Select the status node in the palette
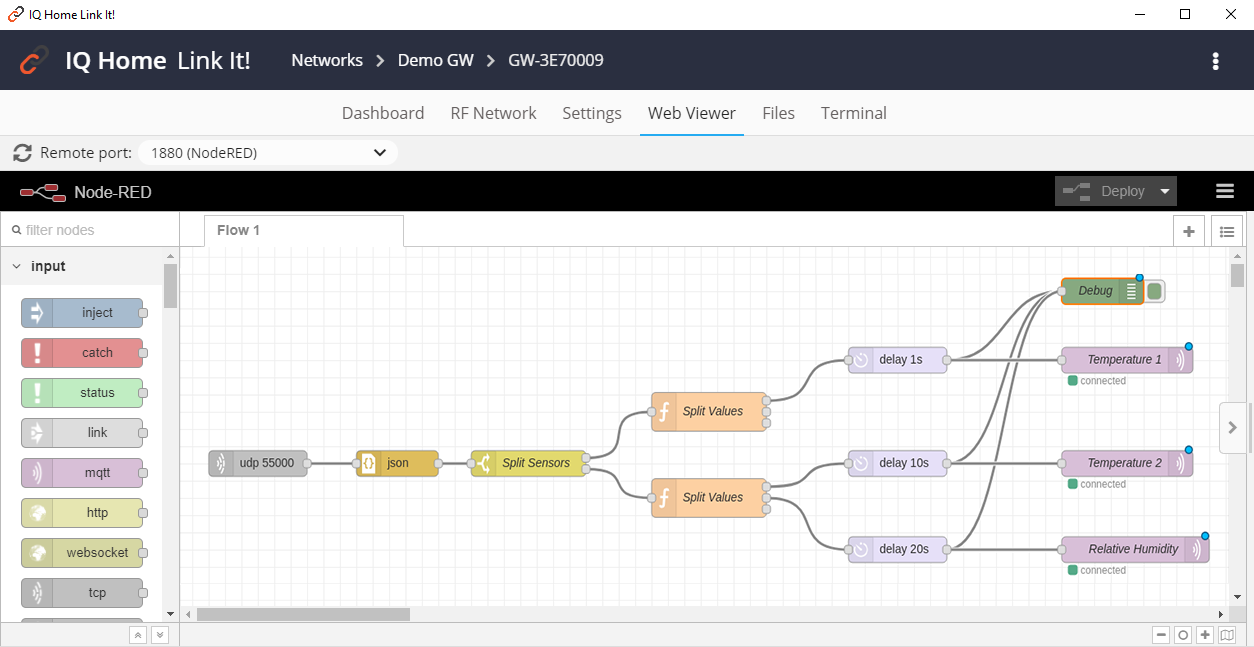 tap(82, 393)
